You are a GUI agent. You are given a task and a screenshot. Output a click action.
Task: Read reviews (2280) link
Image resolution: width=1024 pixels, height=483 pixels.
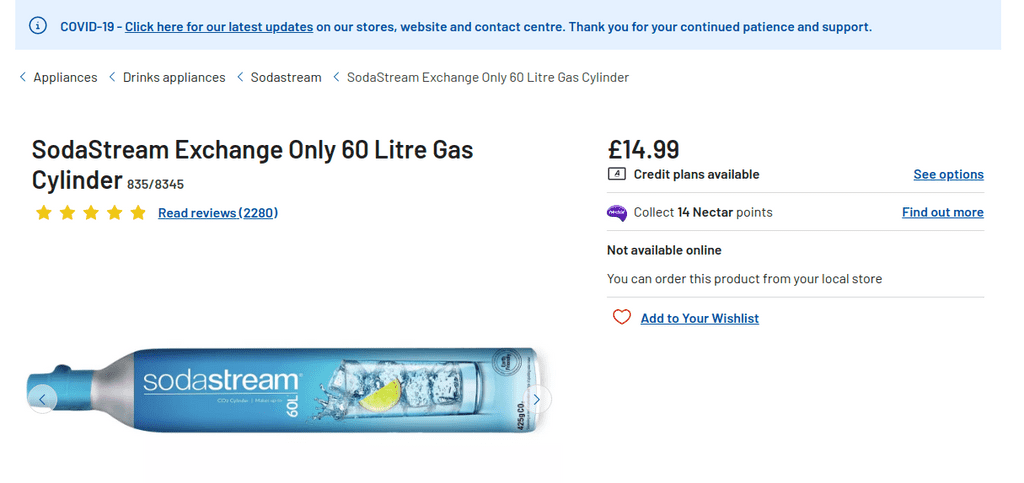click(218, 213)
